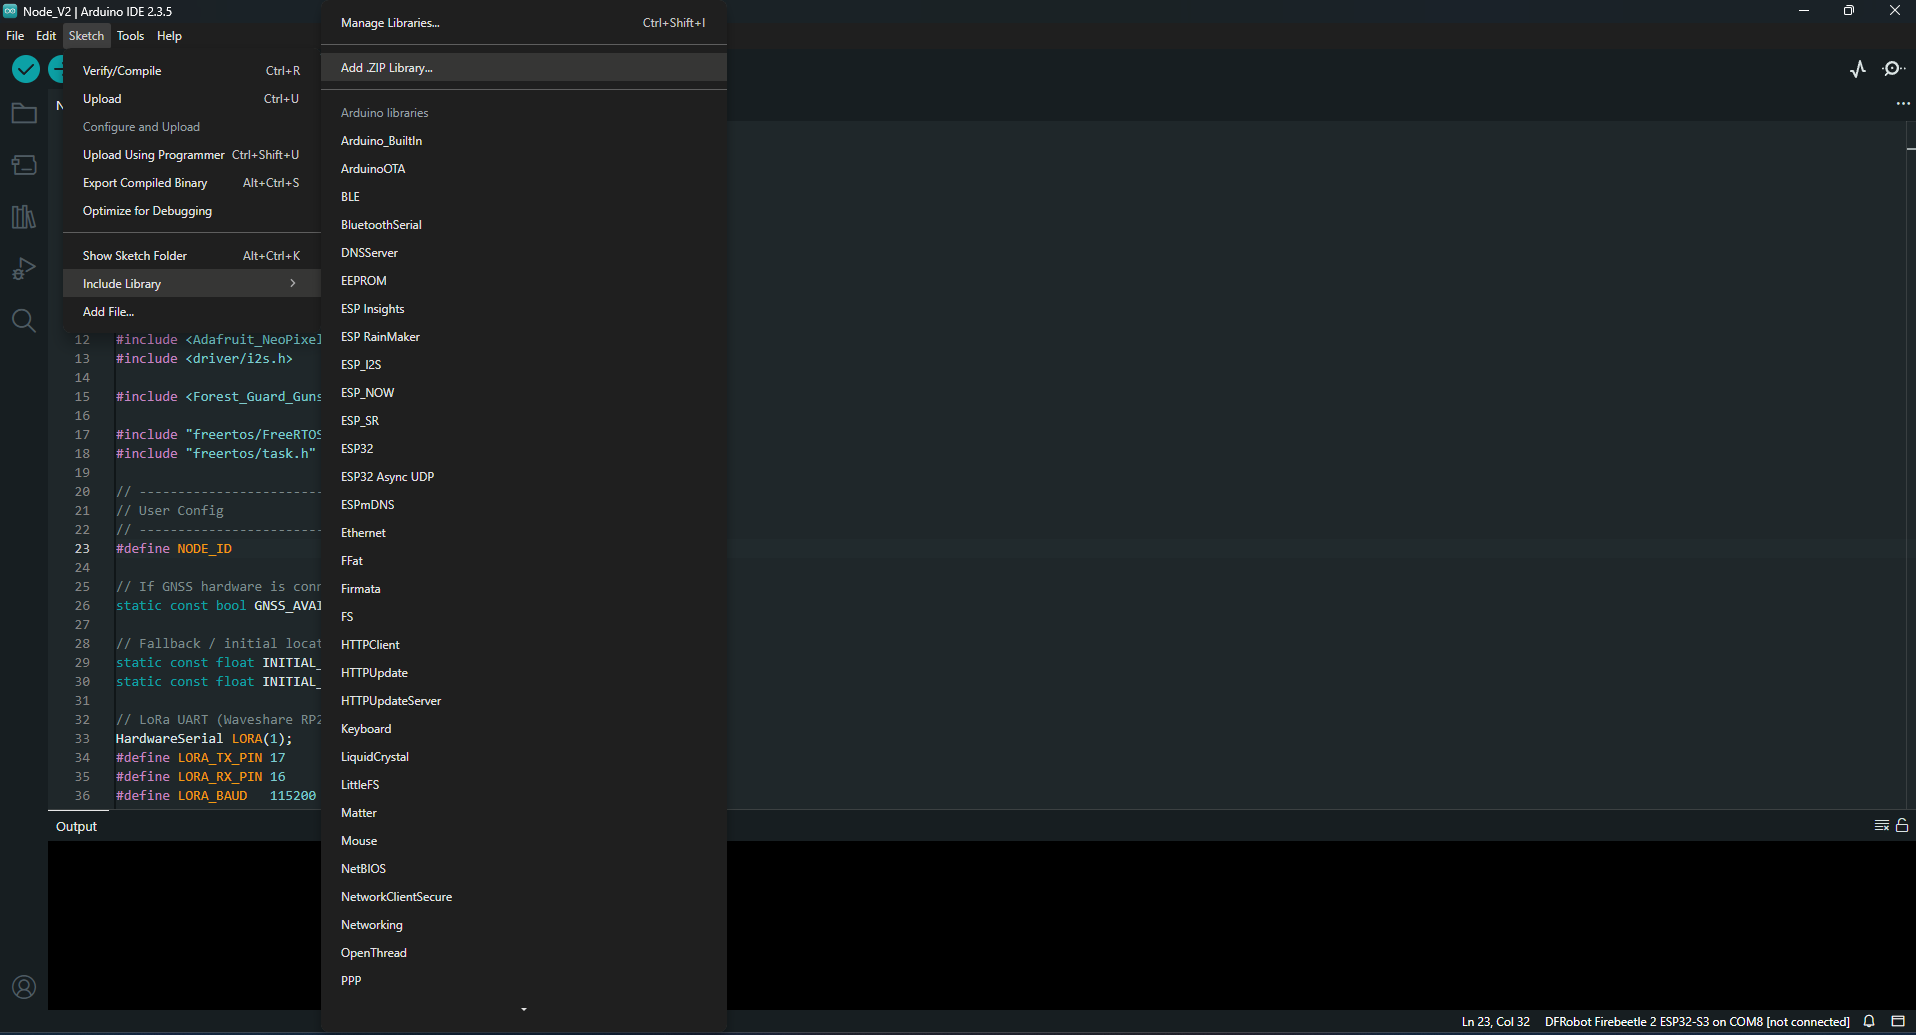Screen dimensions: 1916x1035
Task: Include the Ethernet library
Action: click(524, 533)
